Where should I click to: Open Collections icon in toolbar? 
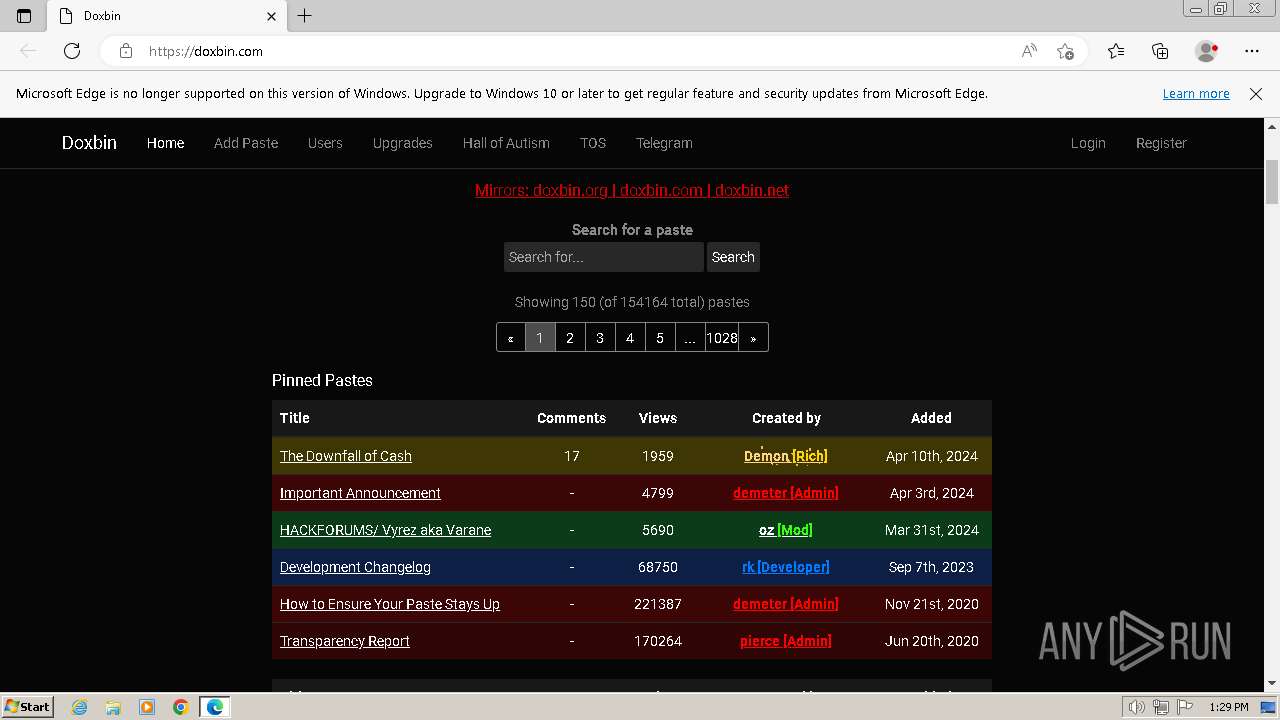coord(1160,51)
